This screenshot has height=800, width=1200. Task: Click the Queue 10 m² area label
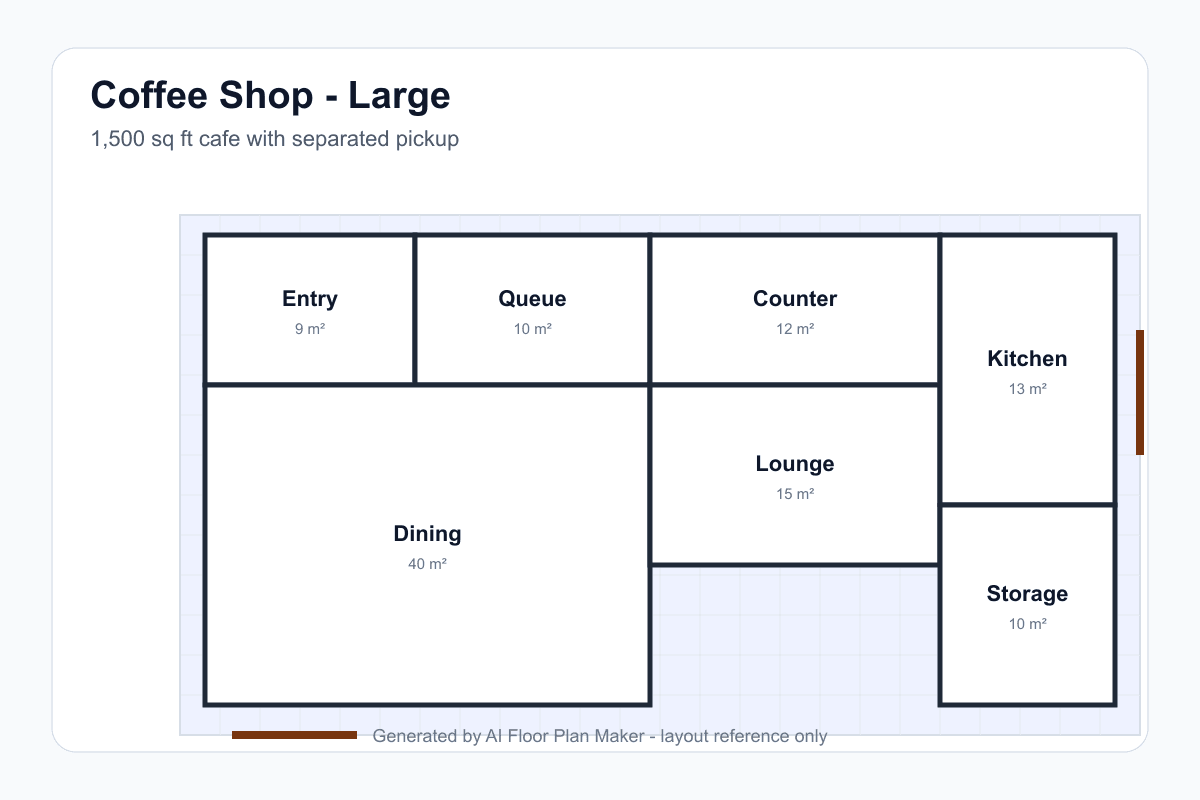533,329
